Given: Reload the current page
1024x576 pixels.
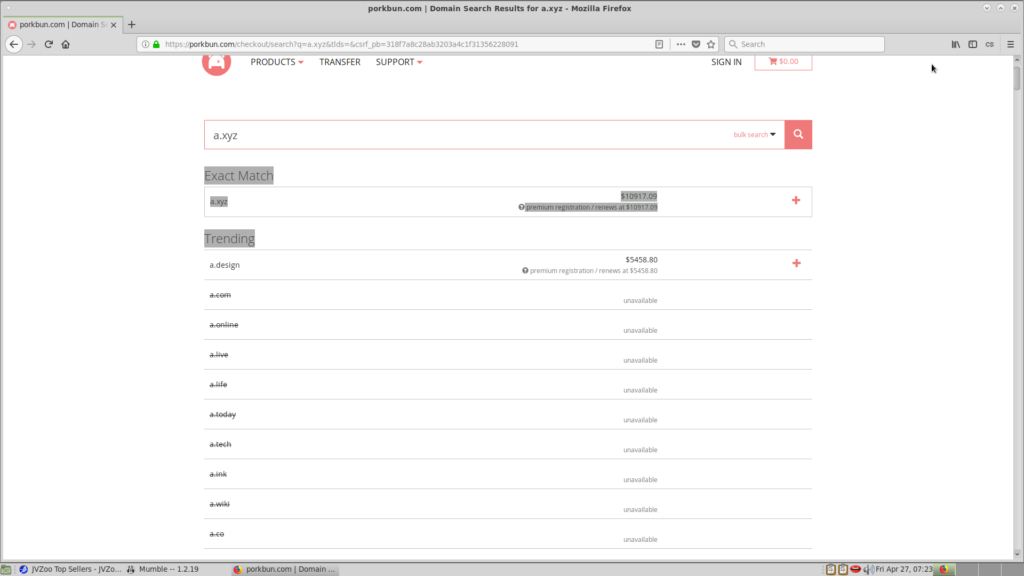Looking at the screenshot, I should [x=48, y=44].
